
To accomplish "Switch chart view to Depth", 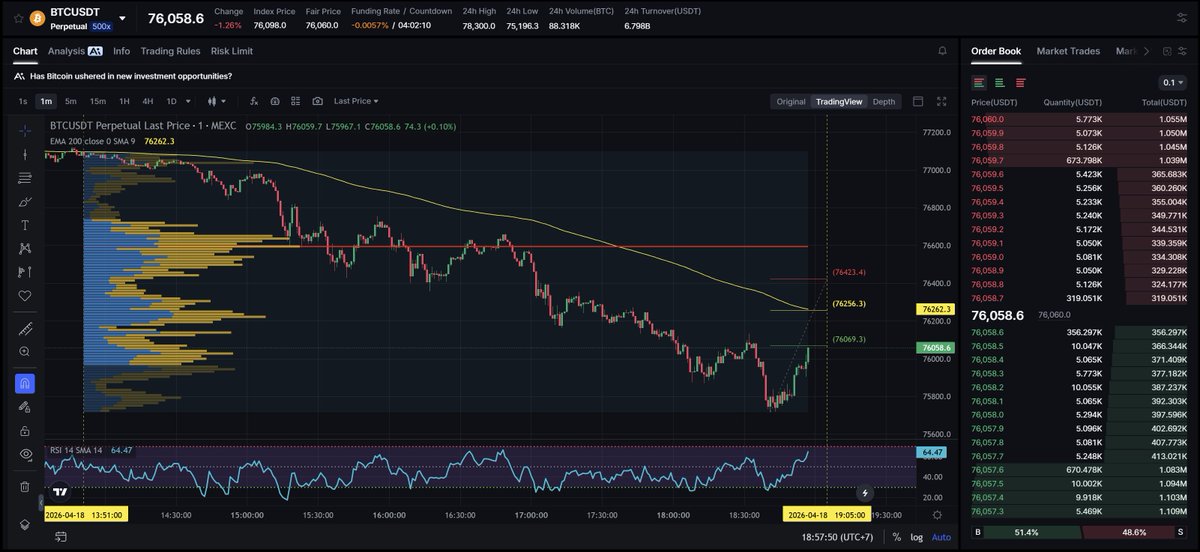I will coord(883,101).
